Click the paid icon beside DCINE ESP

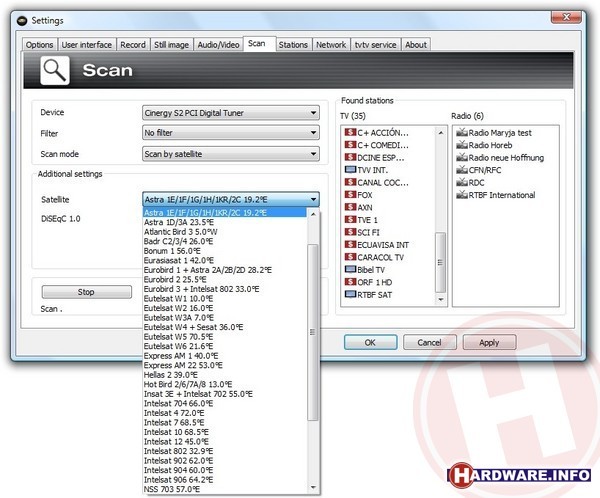click(x=350, y=157)
